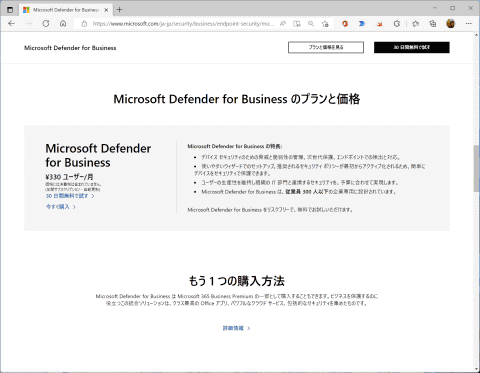The image size is (480, 373).
Task: Open Settings and more ellipsis menu
Action: 469,24
